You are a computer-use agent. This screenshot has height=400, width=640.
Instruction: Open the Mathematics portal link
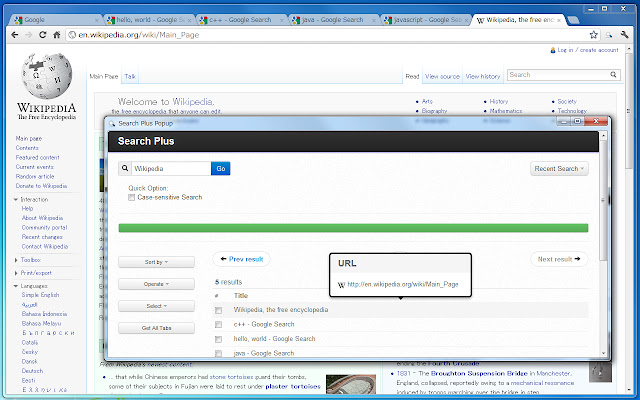(506, 111)
